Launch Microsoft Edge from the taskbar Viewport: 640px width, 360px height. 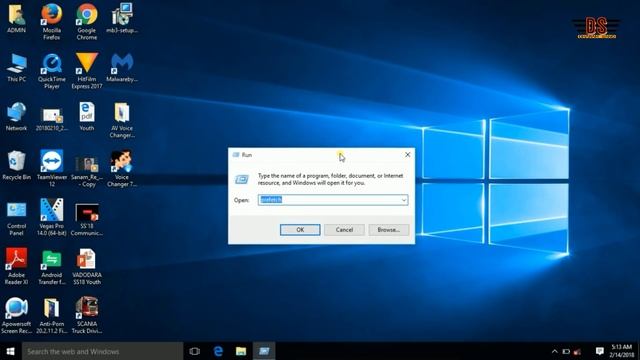(218, 351)
